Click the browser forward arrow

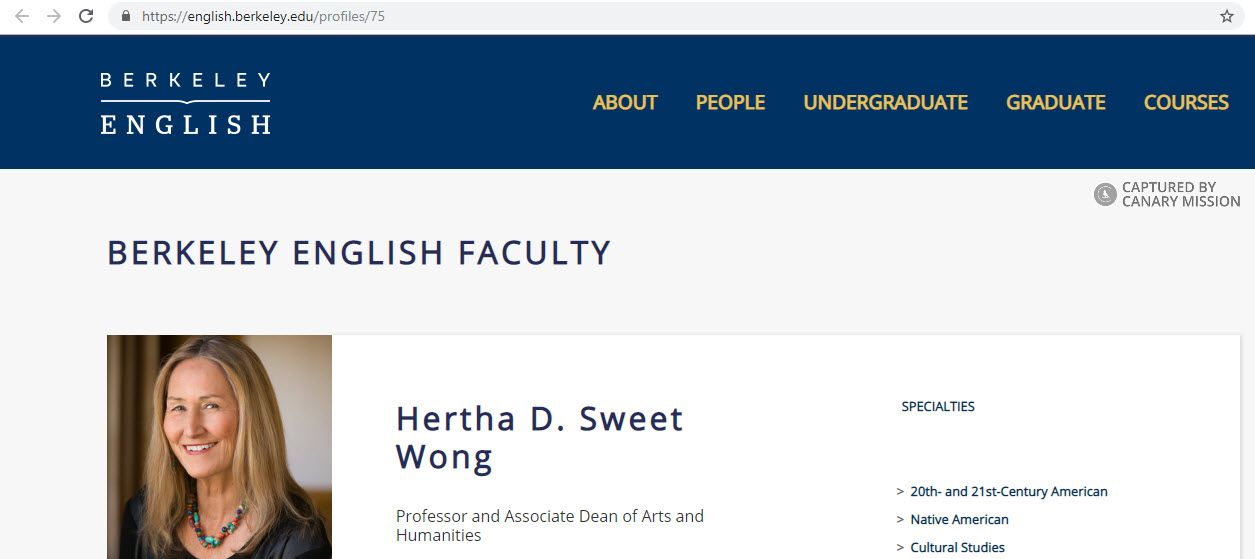(54, 16)
